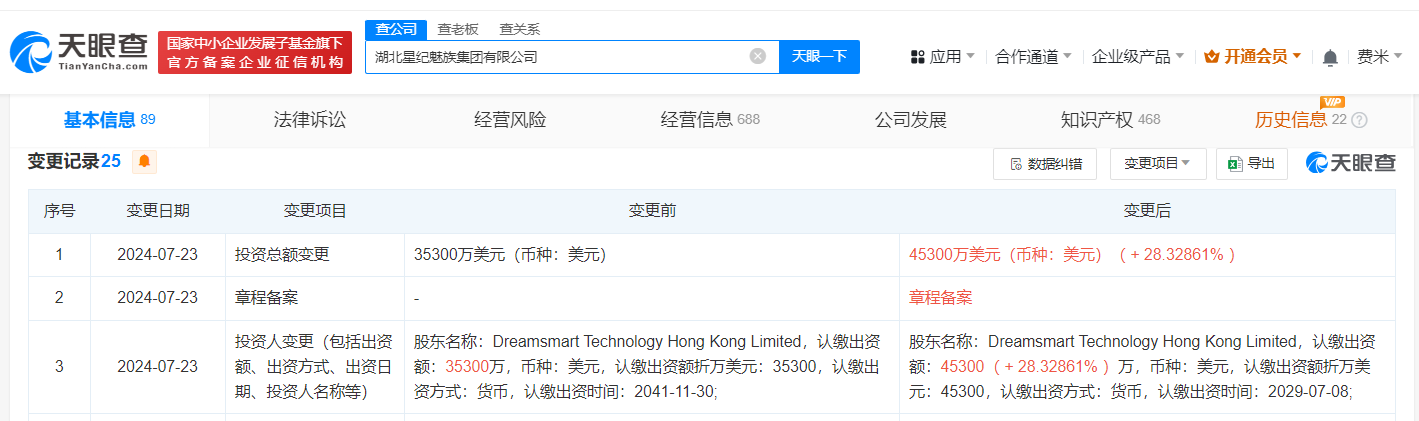The height and width of the screenshot is (421, 1419).
Task: Expand the 企业级产品 menu
Action: coord(1137,57)
